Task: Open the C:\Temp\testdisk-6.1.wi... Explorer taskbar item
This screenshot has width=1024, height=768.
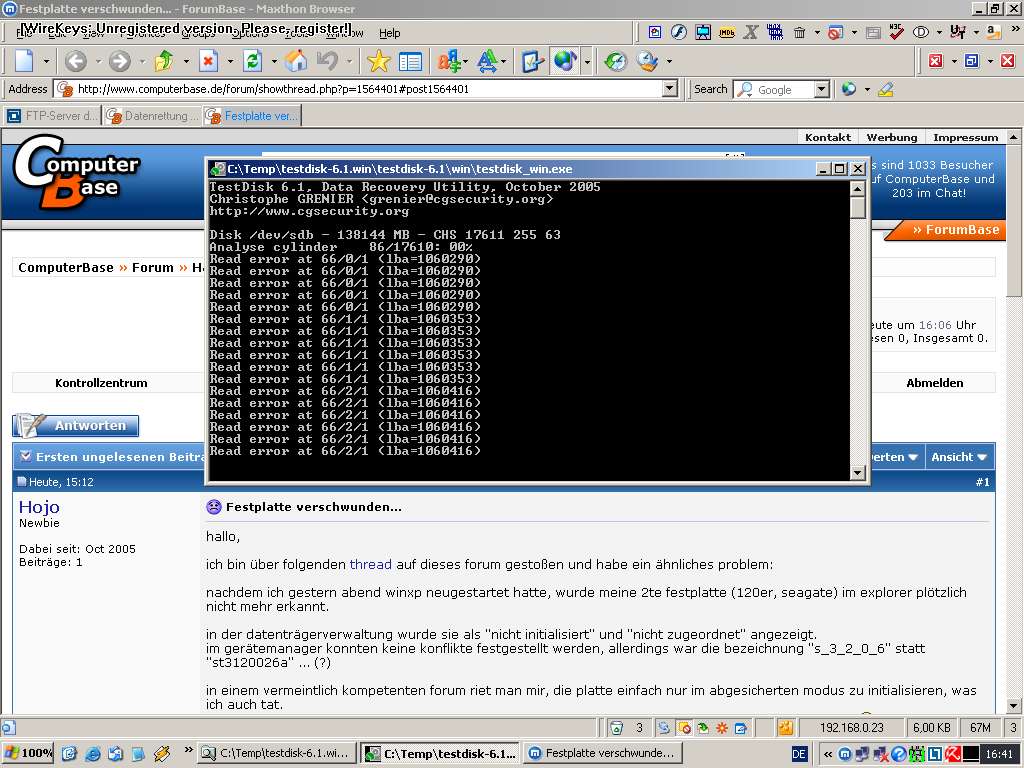Action: point(277,754)
